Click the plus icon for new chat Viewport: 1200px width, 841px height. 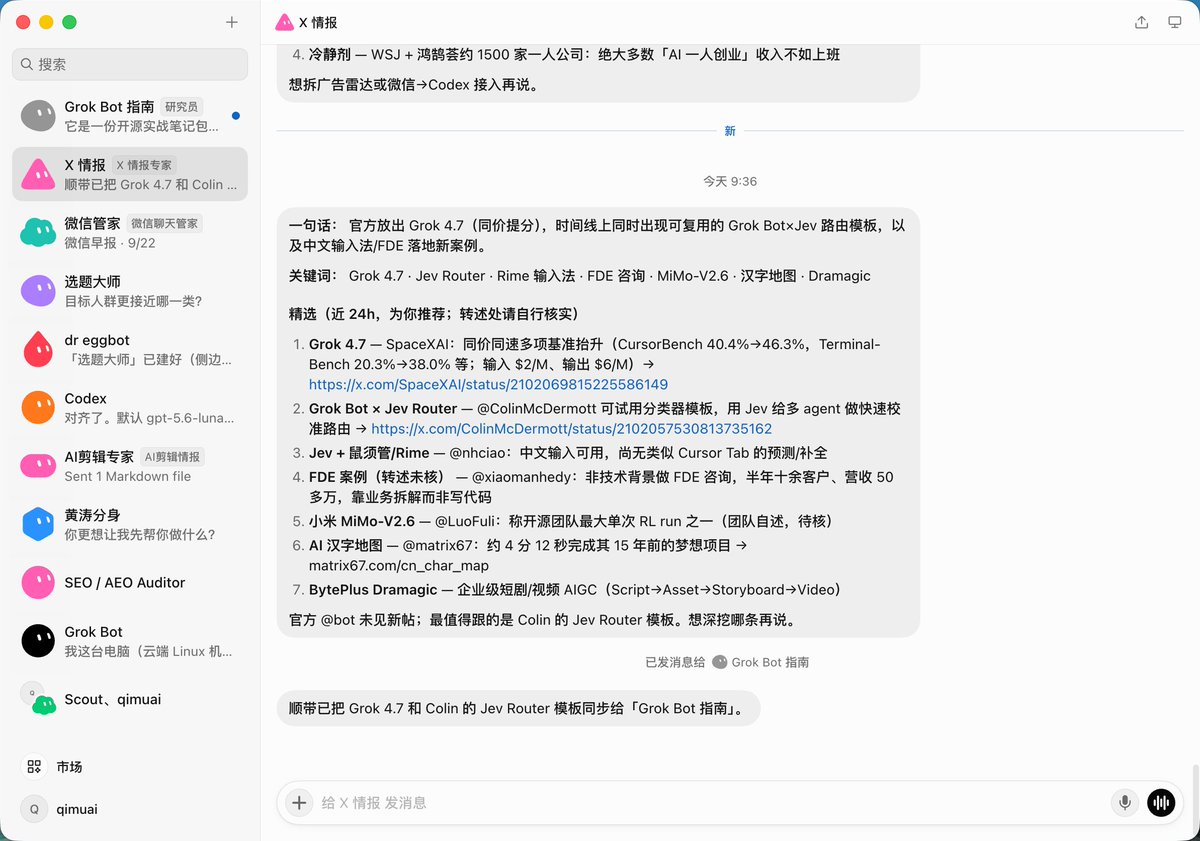(x=232, y=22)
